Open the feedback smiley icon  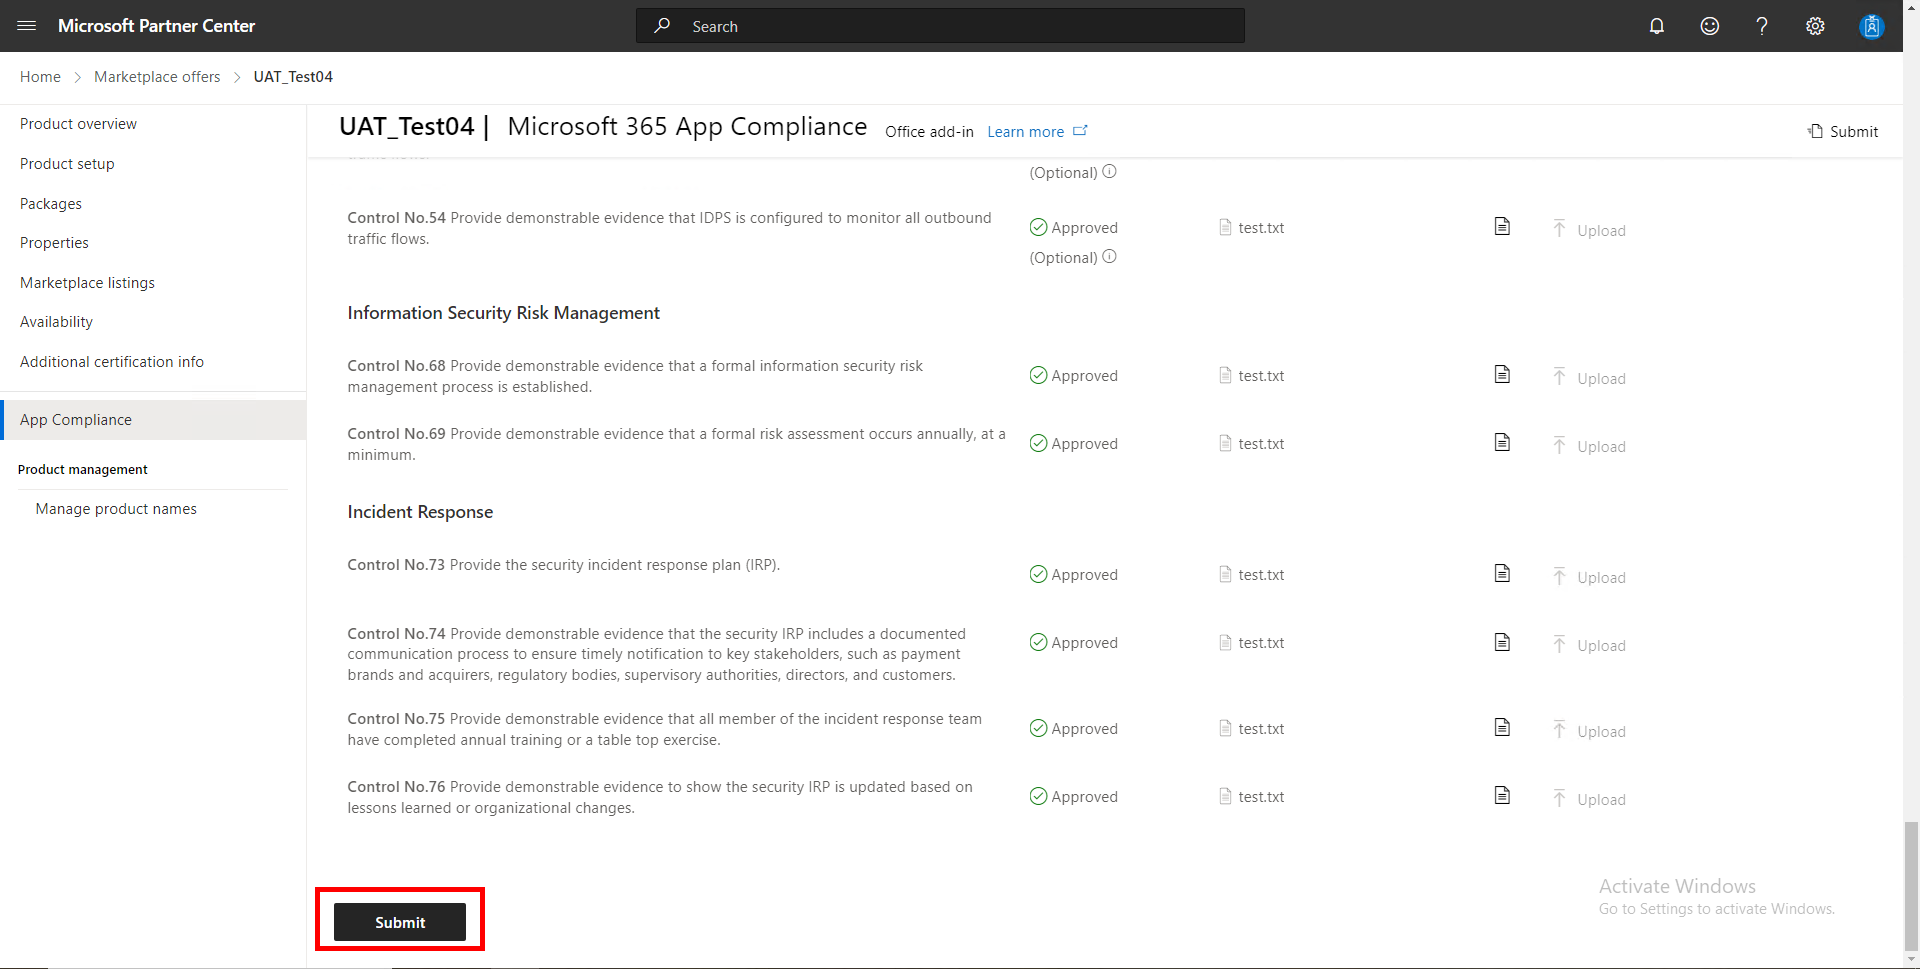coord(1710,26)
